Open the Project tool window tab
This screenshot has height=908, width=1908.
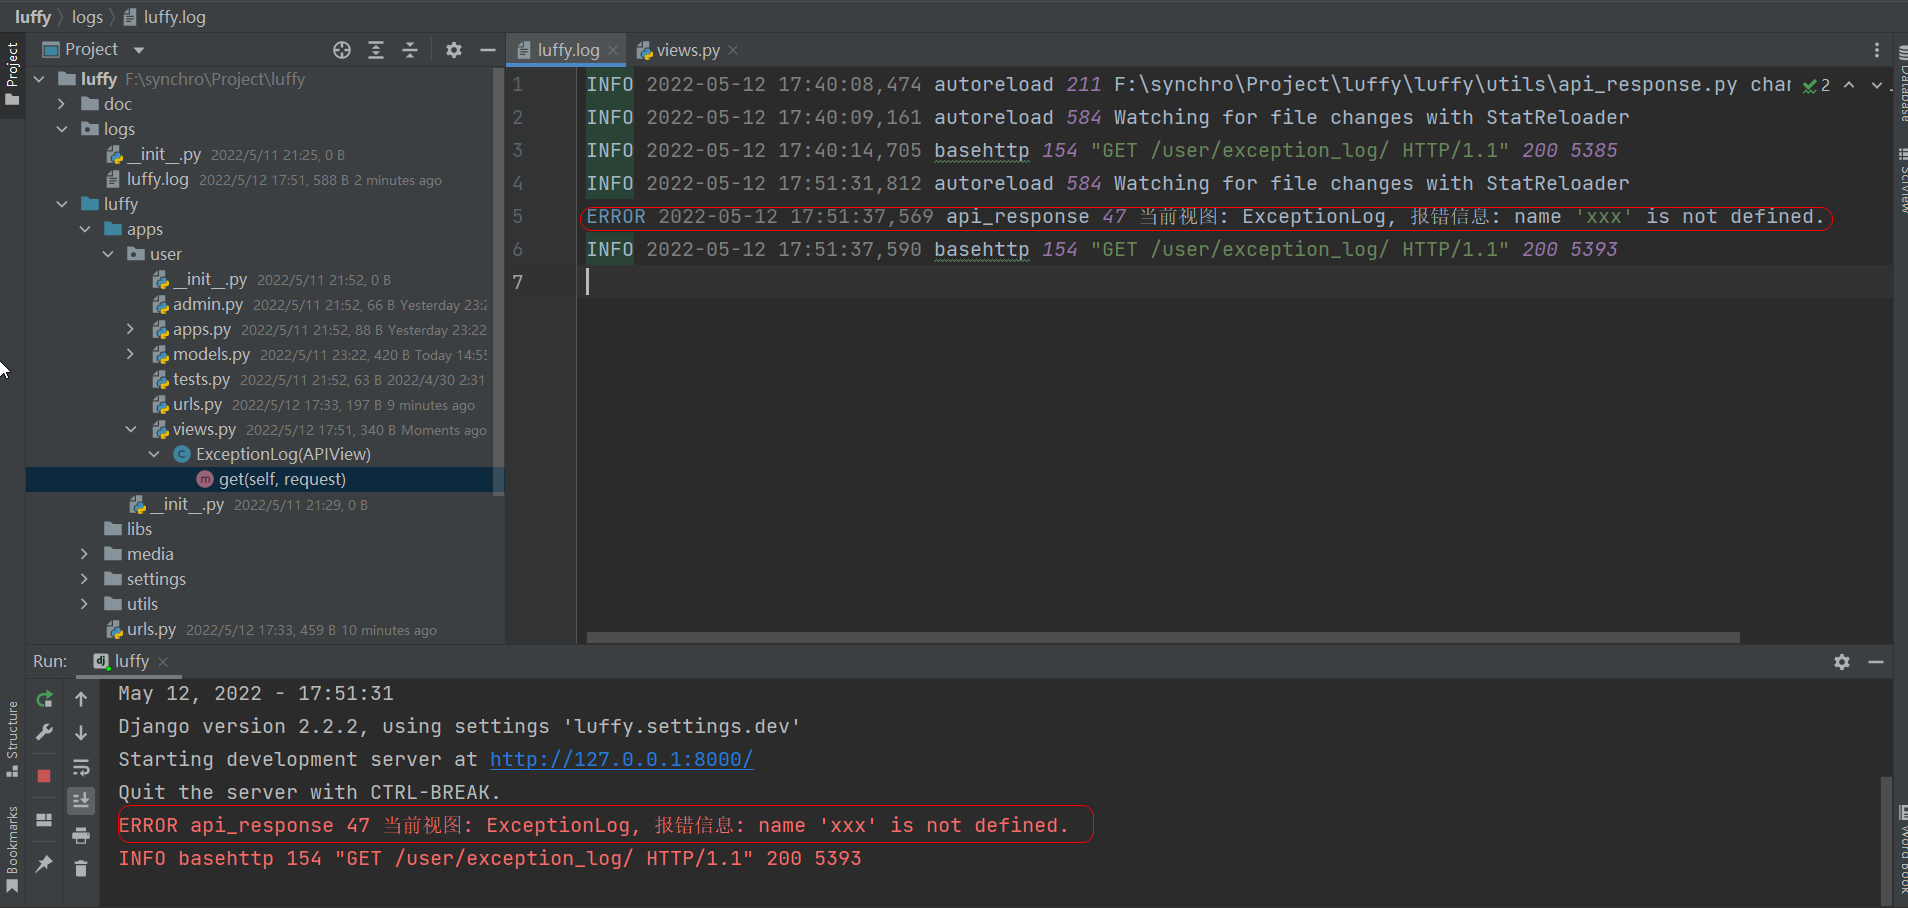12,76
